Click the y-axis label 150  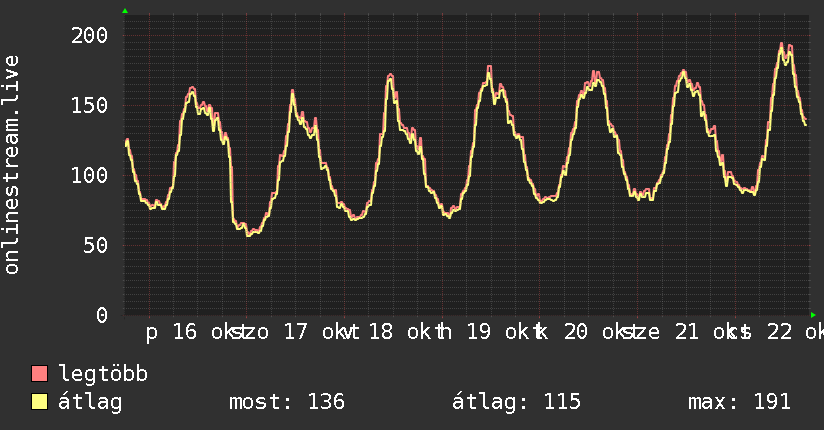click(89, 106)
